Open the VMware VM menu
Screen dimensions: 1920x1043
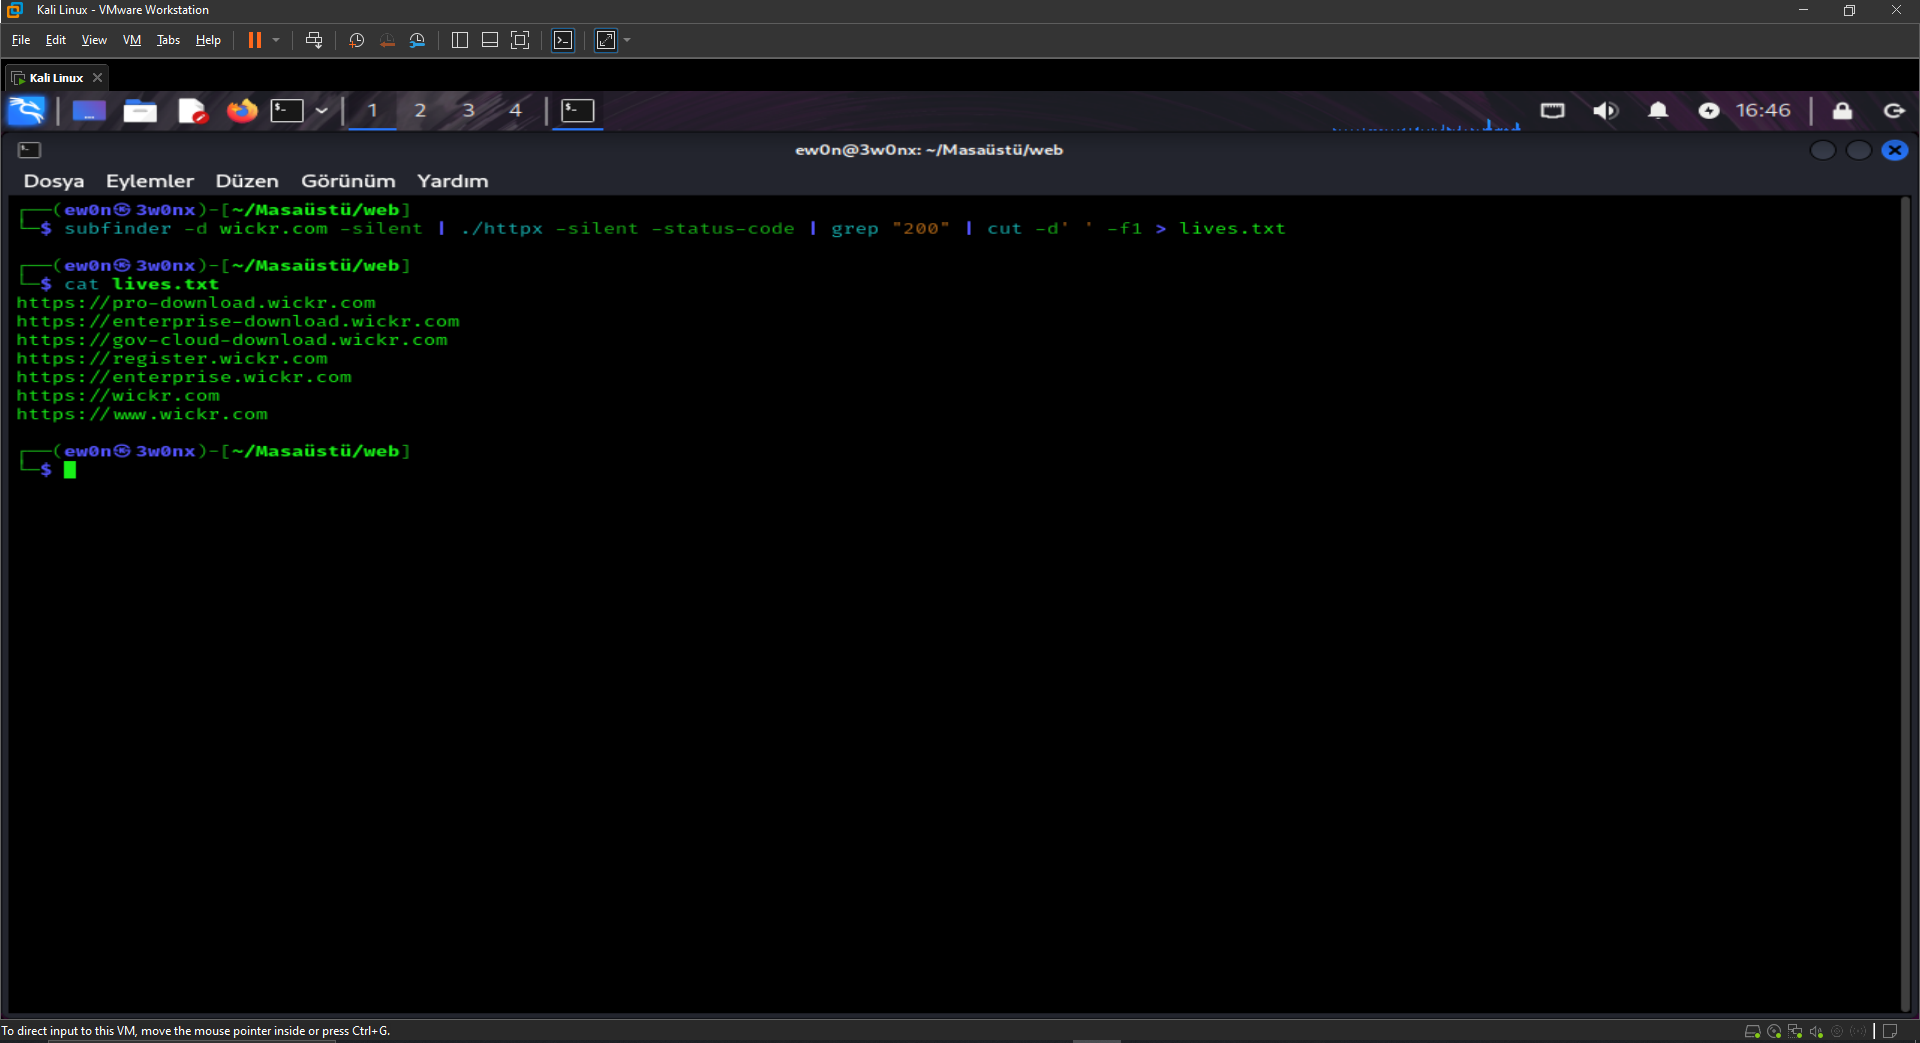tap(132, 40)
